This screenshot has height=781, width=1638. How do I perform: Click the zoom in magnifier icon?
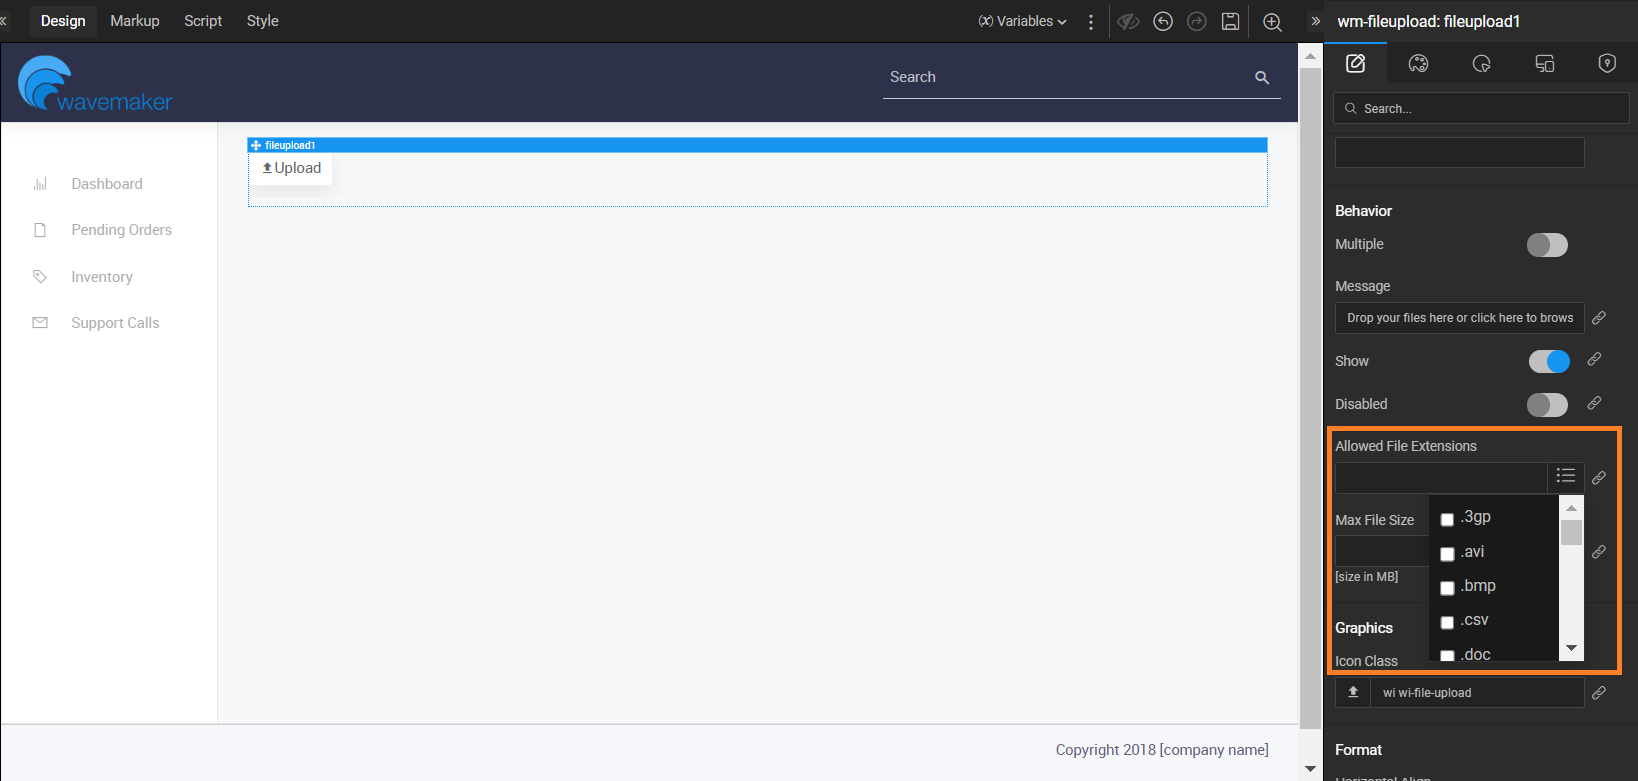click(1272, 22)
